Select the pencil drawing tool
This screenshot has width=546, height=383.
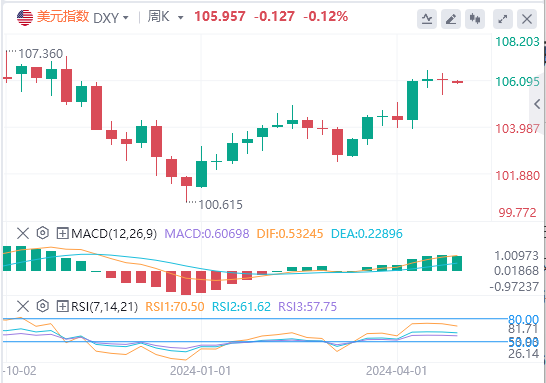pos(451,19)
